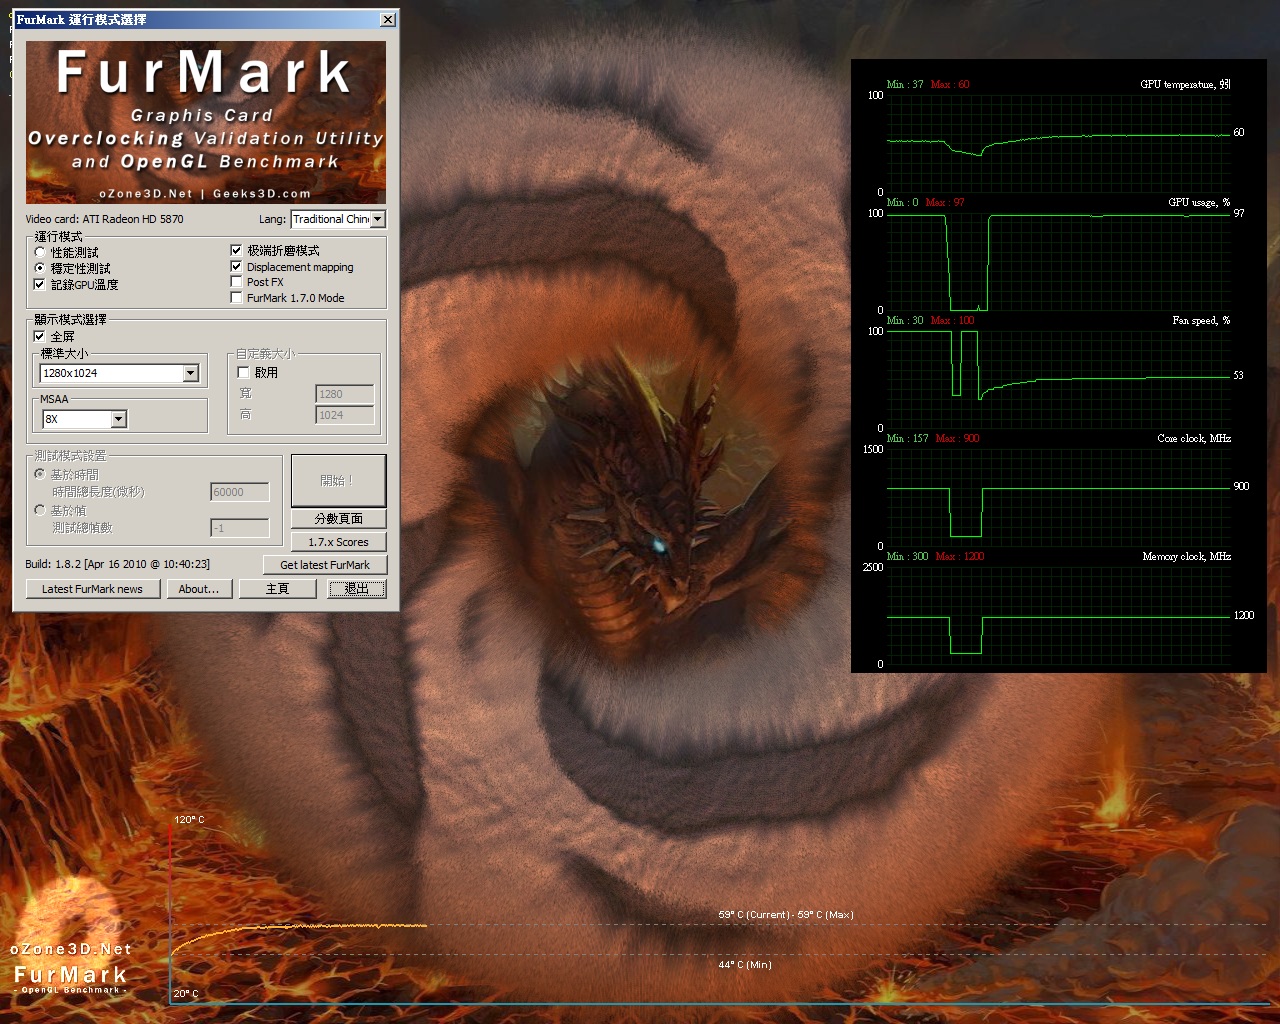
Task: Click the time length field showing 60000
Action: point(240,492)
